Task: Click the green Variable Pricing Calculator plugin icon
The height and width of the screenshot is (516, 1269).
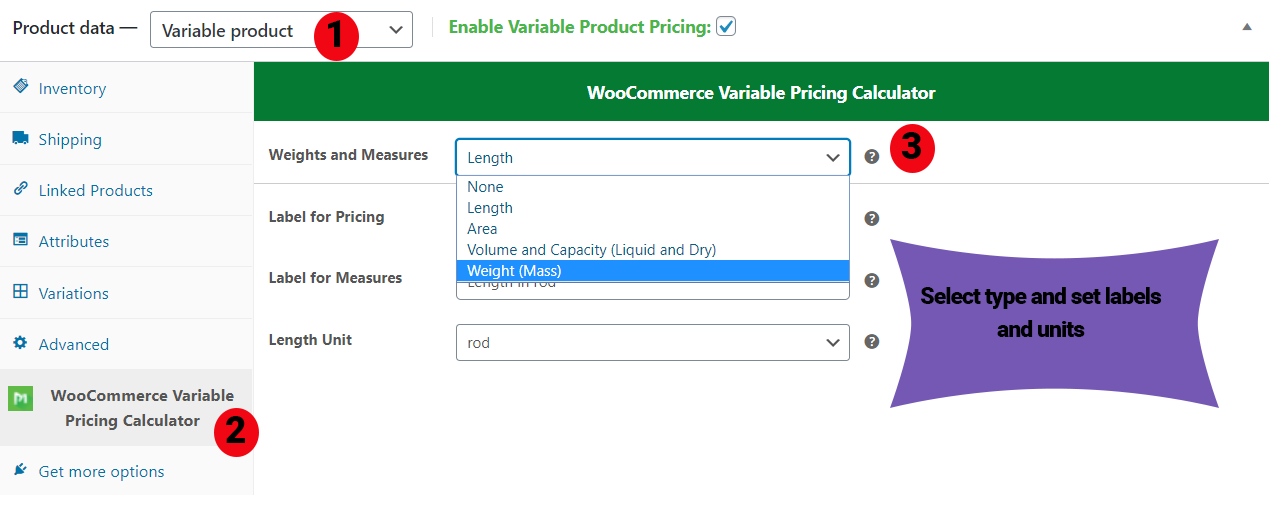Action: (20, 399)
